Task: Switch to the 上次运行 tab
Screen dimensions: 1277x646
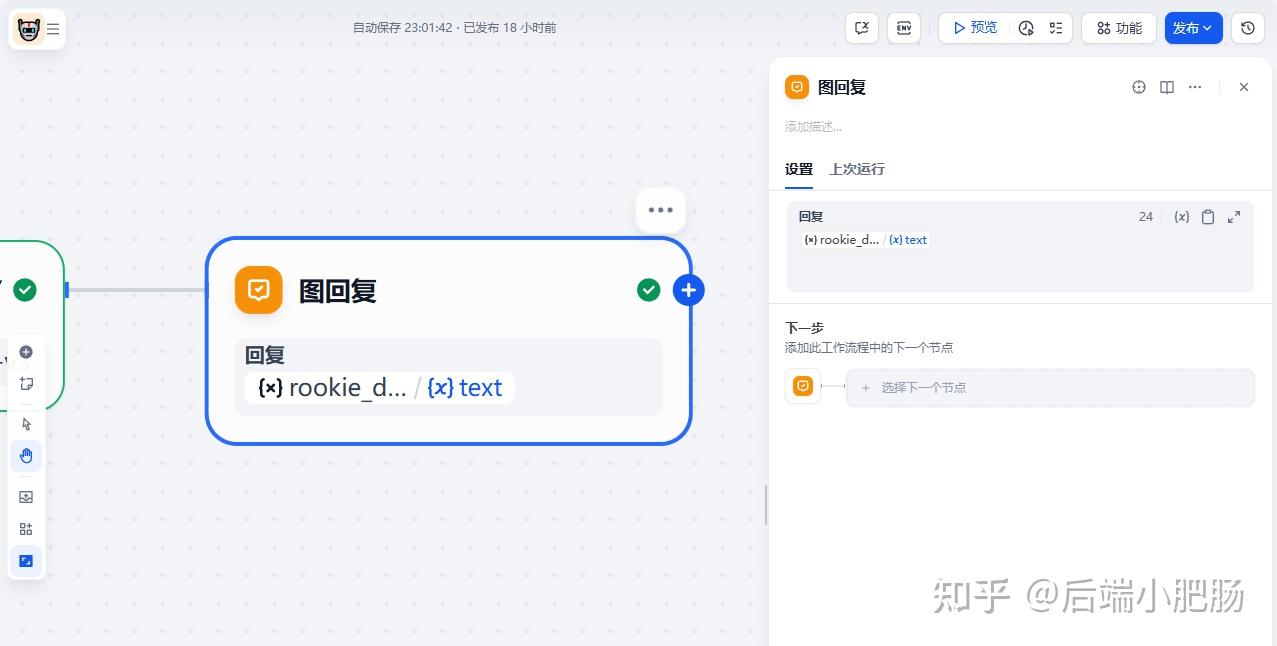Action: pos(857,169)
